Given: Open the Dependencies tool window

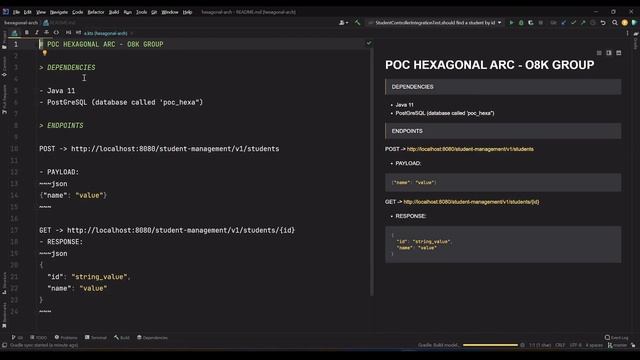Looking at the screenshot, I should [x=152, y=338].
